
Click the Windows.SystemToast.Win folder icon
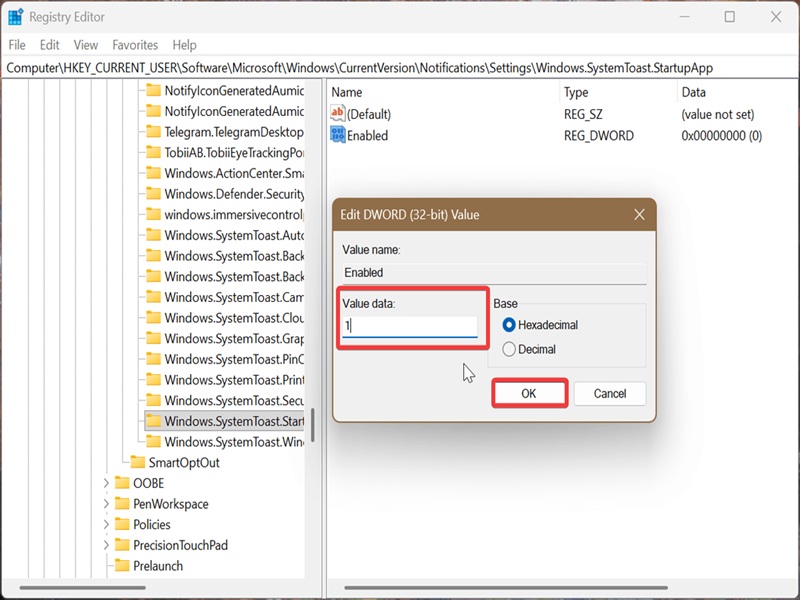click(153, 442)
